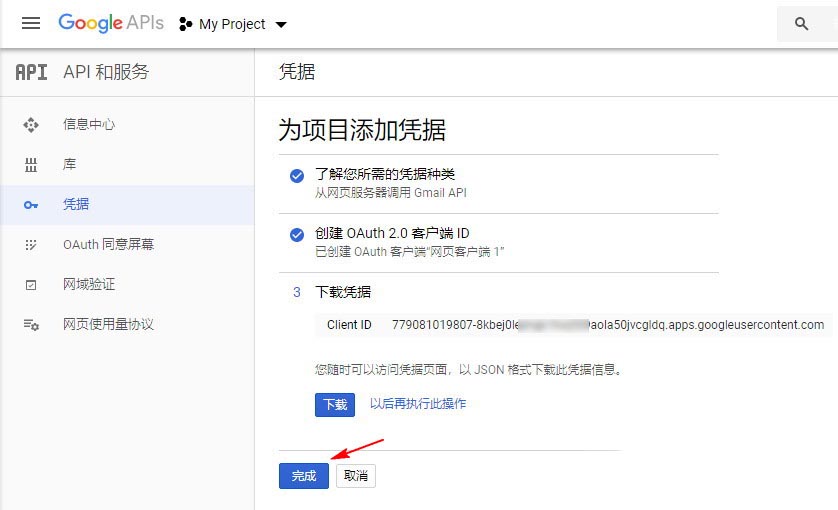Click text 从网页服务器调用 Gmail API
Viewport: 838px width, 510px height.
coord(391,193)
